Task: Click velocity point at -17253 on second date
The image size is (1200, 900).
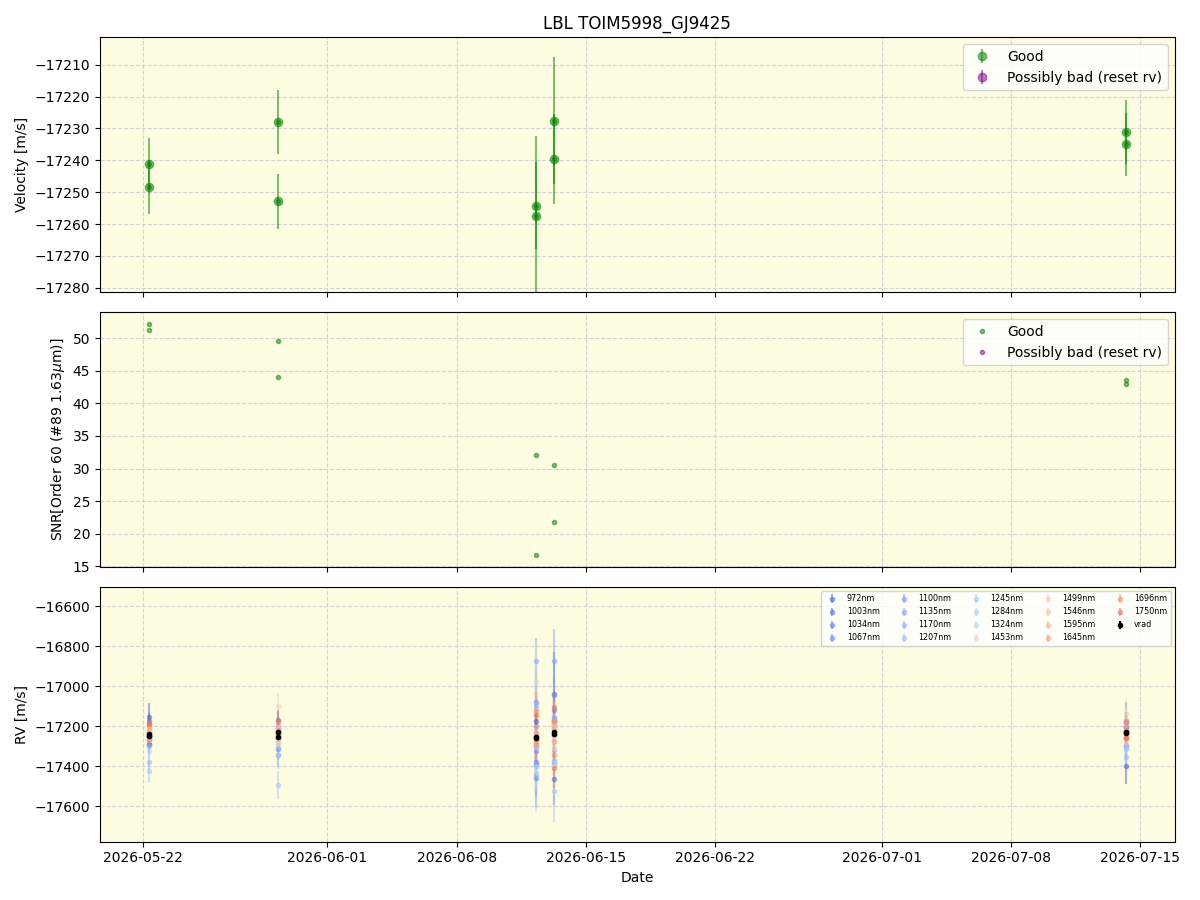Action: point(278,201)
